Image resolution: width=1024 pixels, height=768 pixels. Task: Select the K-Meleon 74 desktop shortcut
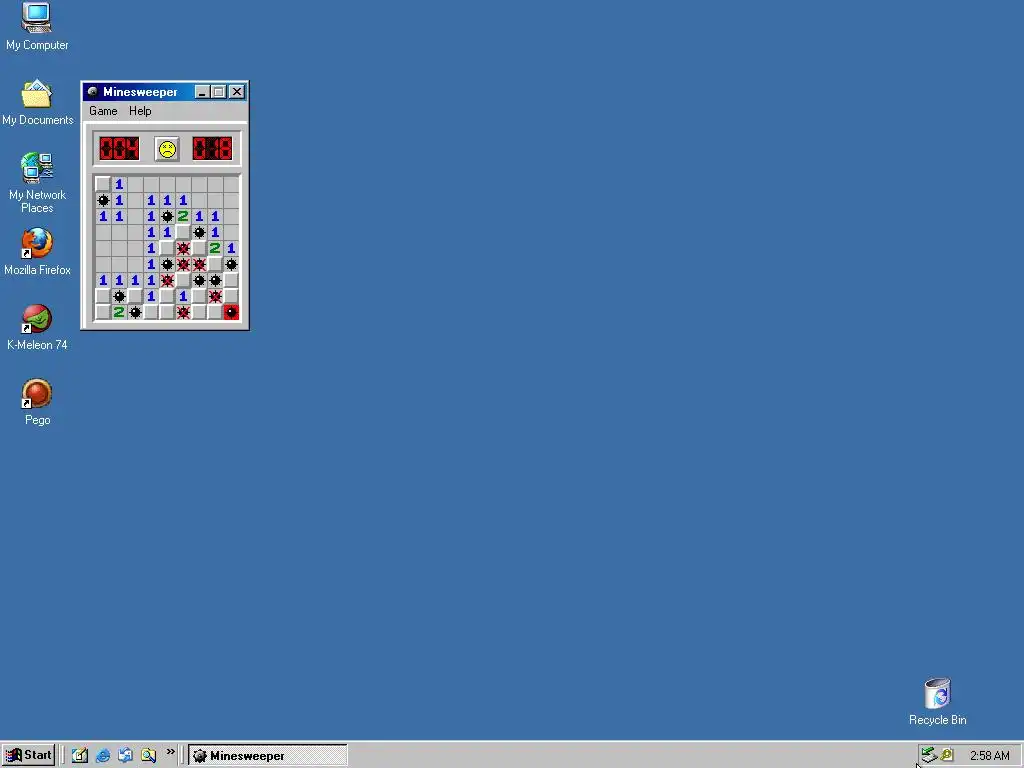pos(37,327)
